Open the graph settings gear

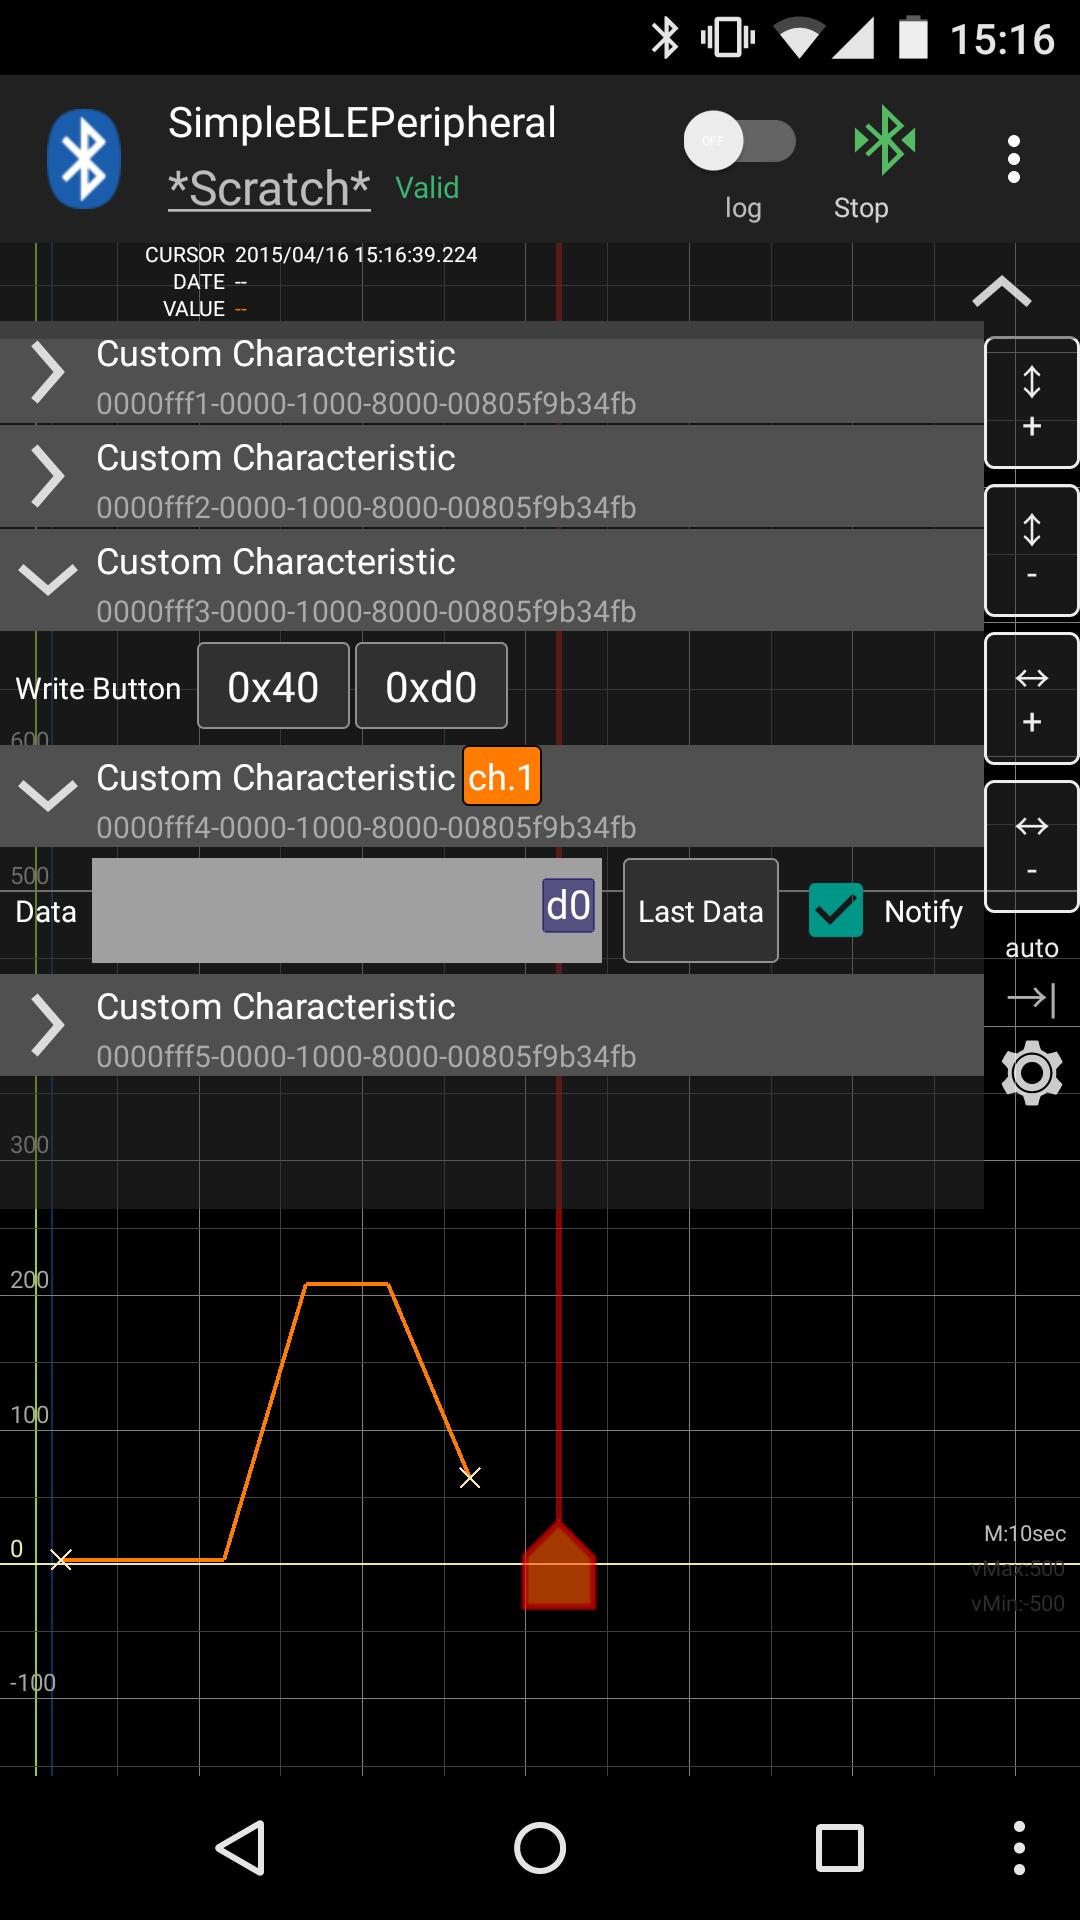click(x=1031, y=1073)
